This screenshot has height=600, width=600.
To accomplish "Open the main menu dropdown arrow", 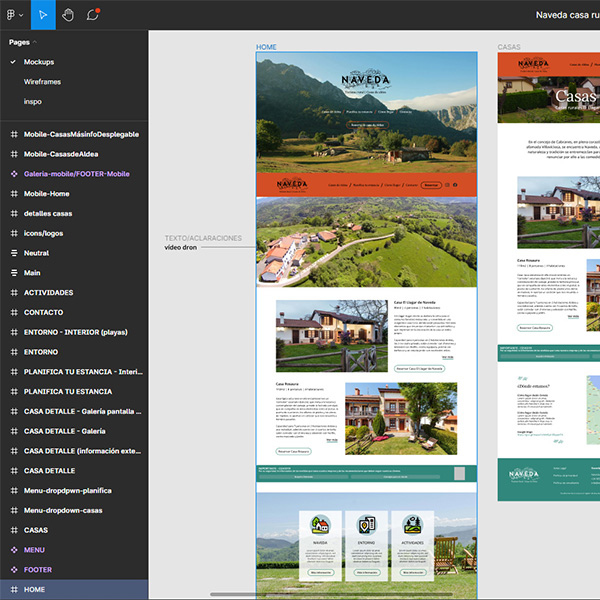I will 21,15.
